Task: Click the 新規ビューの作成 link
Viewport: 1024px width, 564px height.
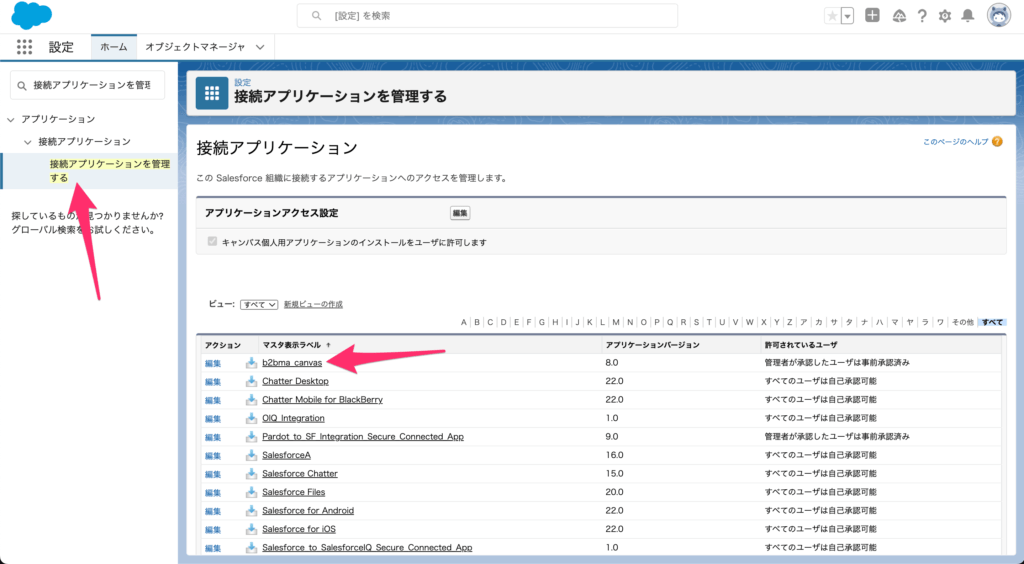Action: click(313, 304)
